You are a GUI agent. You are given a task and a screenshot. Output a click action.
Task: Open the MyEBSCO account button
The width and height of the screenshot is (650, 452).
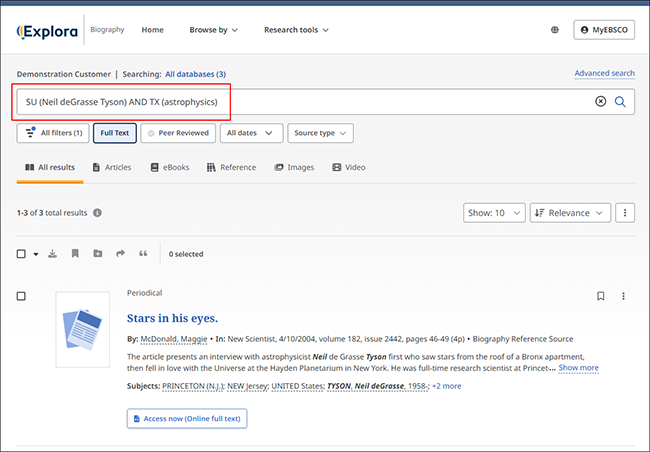pos(604,30)
